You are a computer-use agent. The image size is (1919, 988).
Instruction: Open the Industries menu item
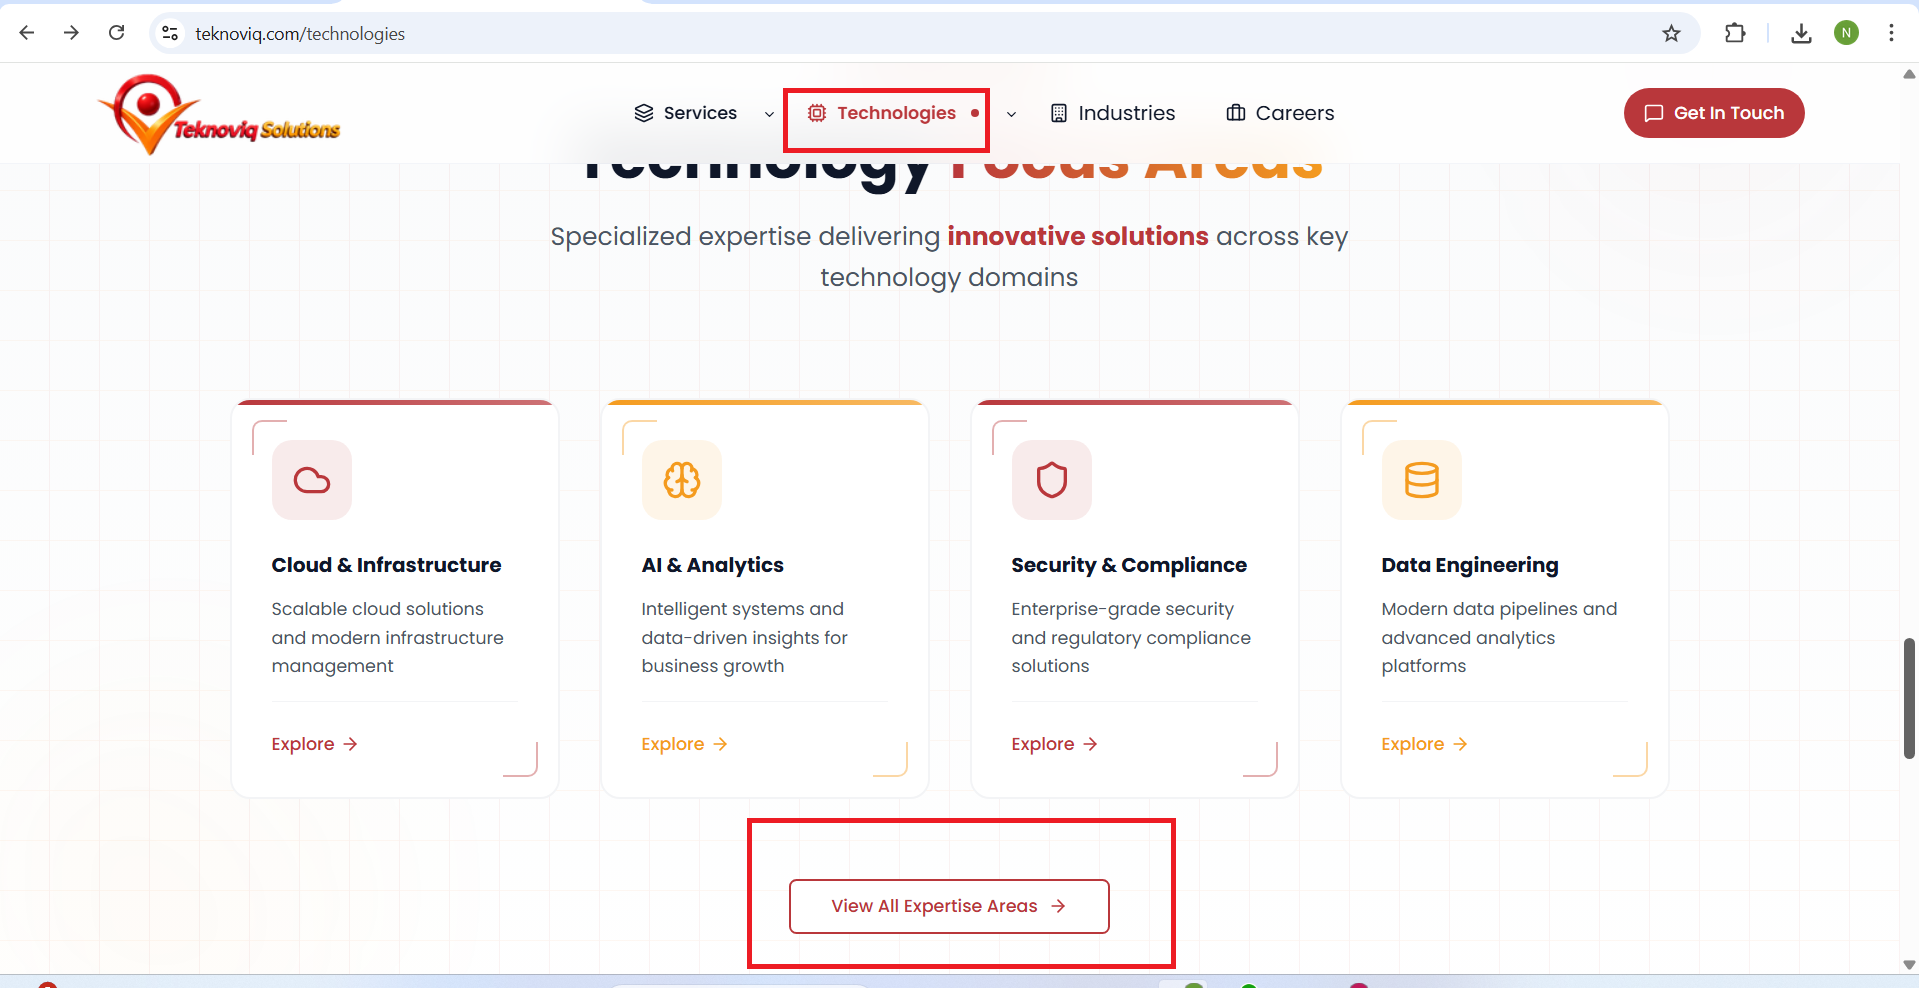click(x=1113, y=113)
